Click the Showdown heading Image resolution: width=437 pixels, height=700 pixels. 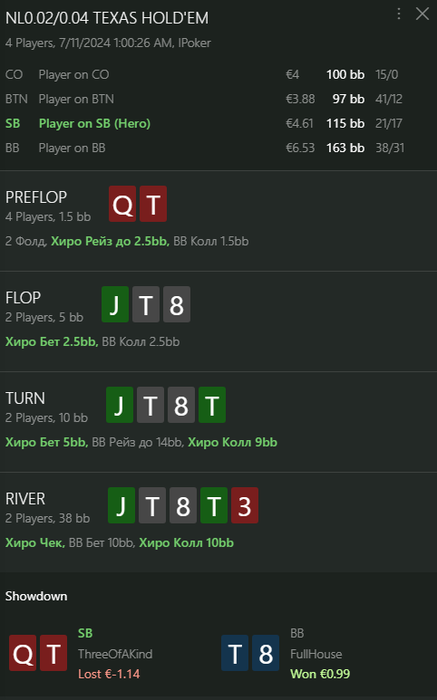(36, 596)
